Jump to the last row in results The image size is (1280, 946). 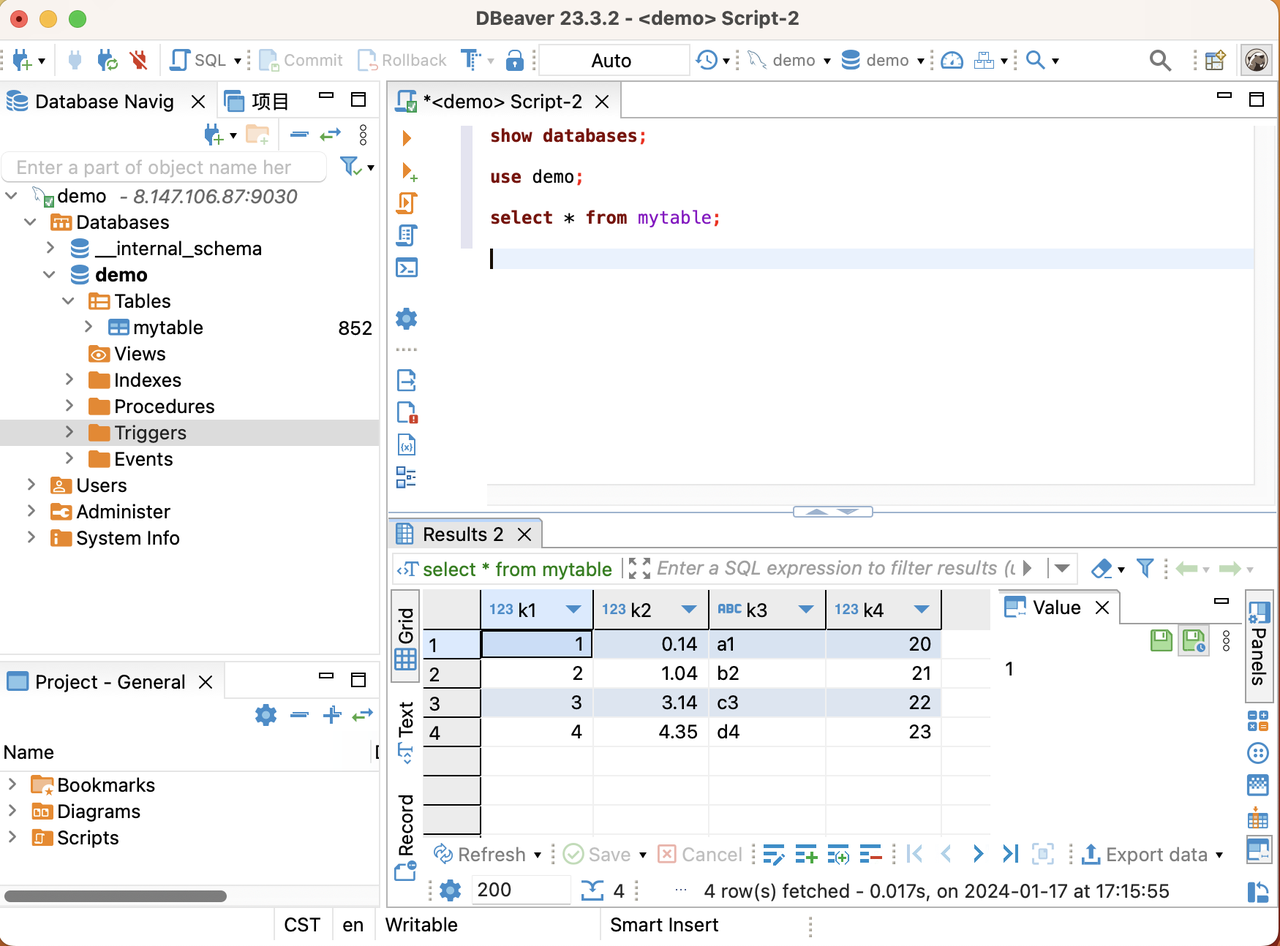1009,854
